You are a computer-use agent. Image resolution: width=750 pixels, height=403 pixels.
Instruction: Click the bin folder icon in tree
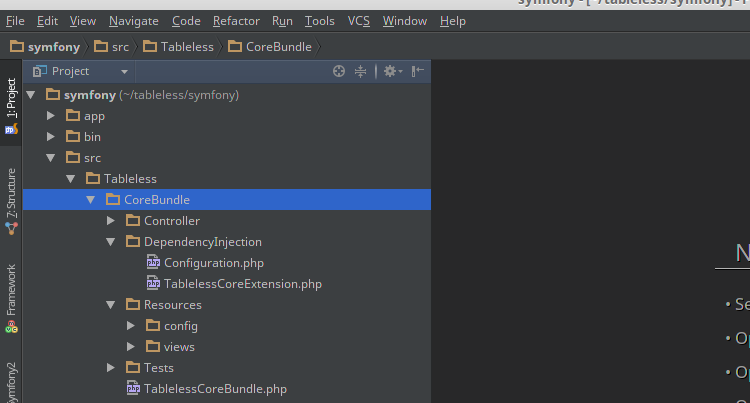[x=73, y=136]
